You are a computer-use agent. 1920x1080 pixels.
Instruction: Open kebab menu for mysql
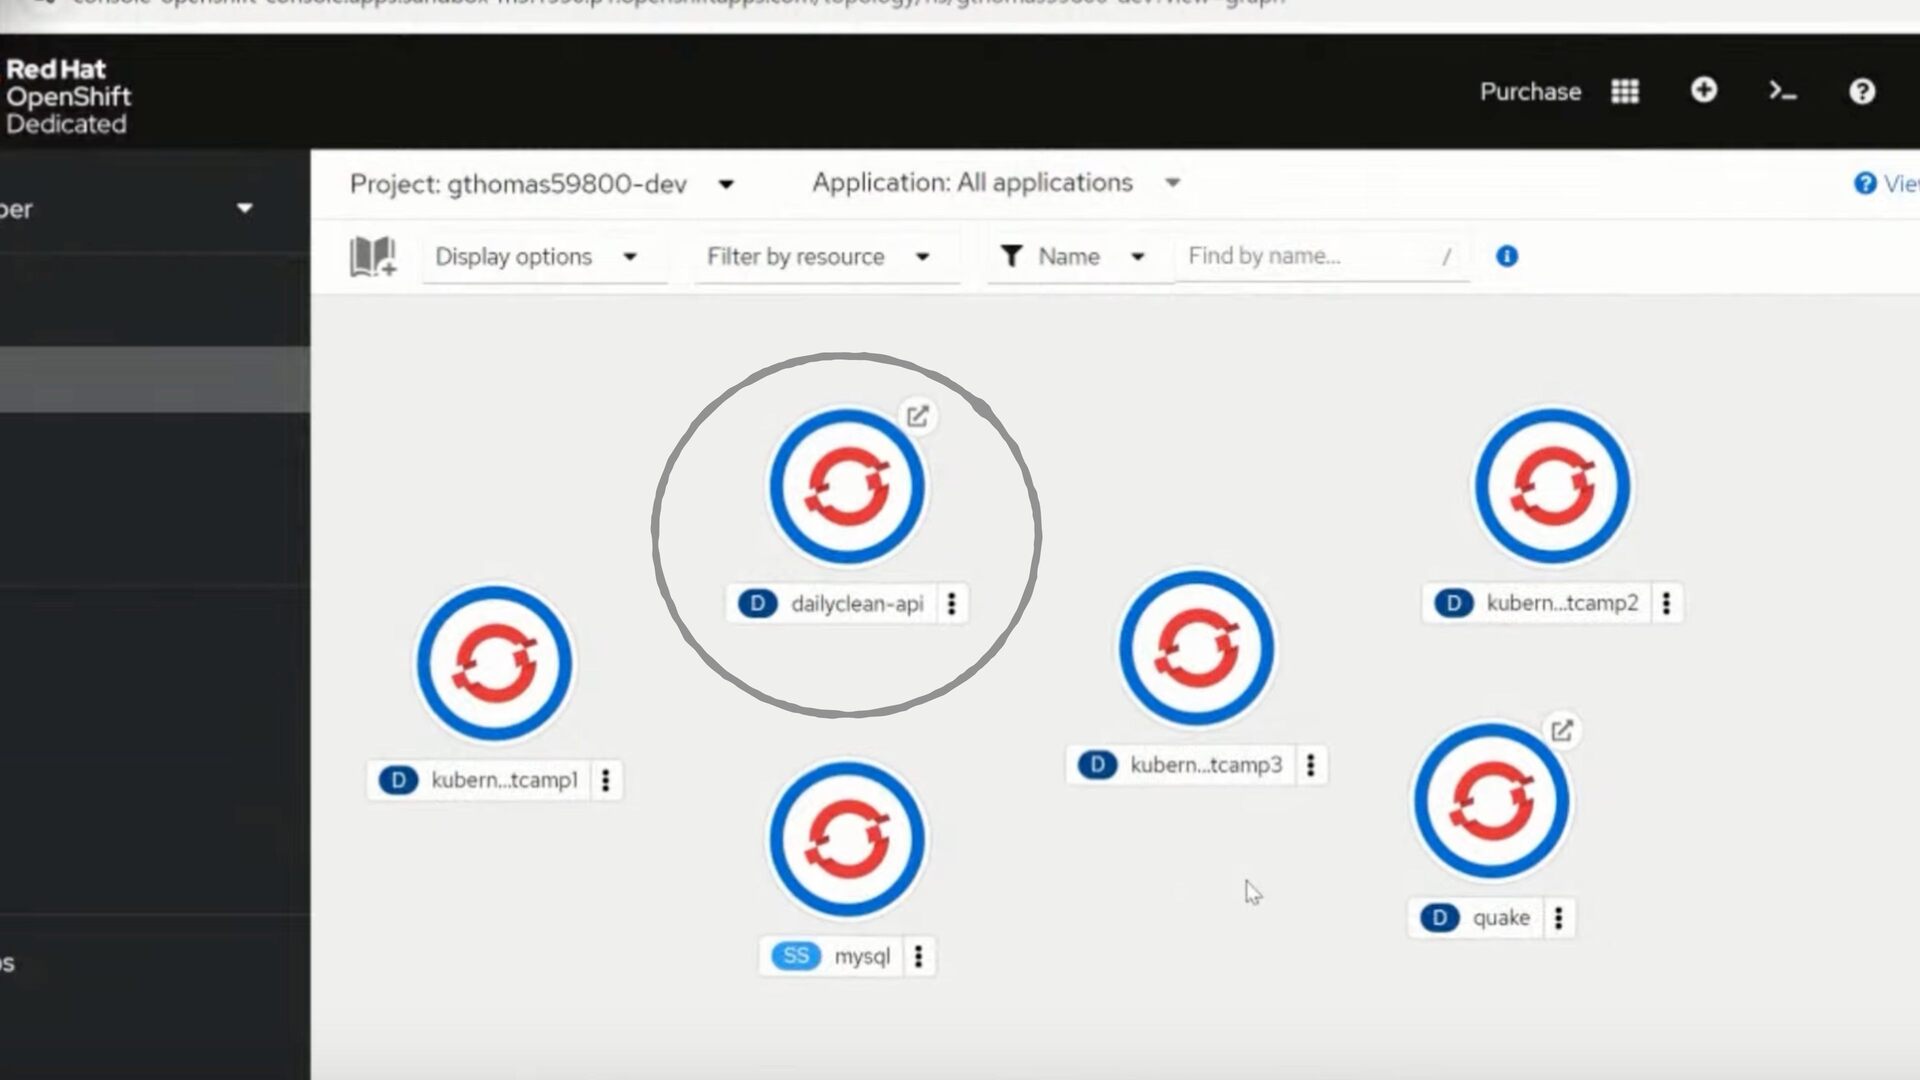(918, 956)
